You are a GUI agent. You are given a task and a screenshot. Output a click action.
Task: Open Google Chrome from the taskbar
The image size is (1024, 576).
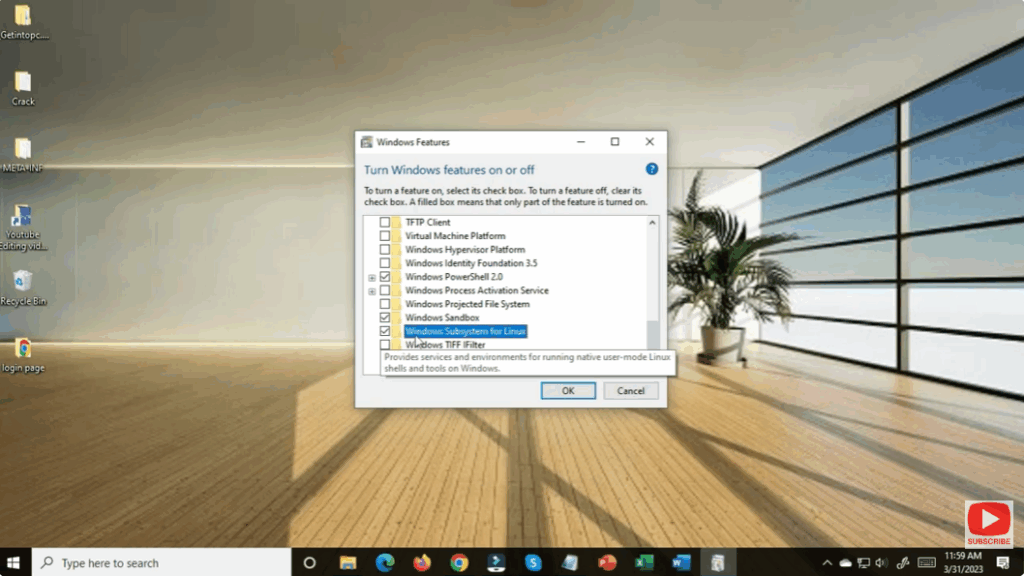(x=458, y=561)
